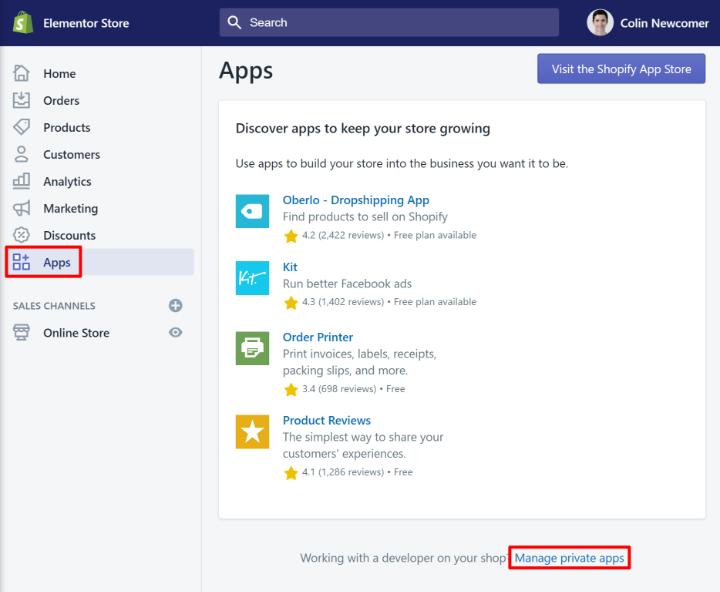Click the Marketing megaphone icon

coord(21,209)
